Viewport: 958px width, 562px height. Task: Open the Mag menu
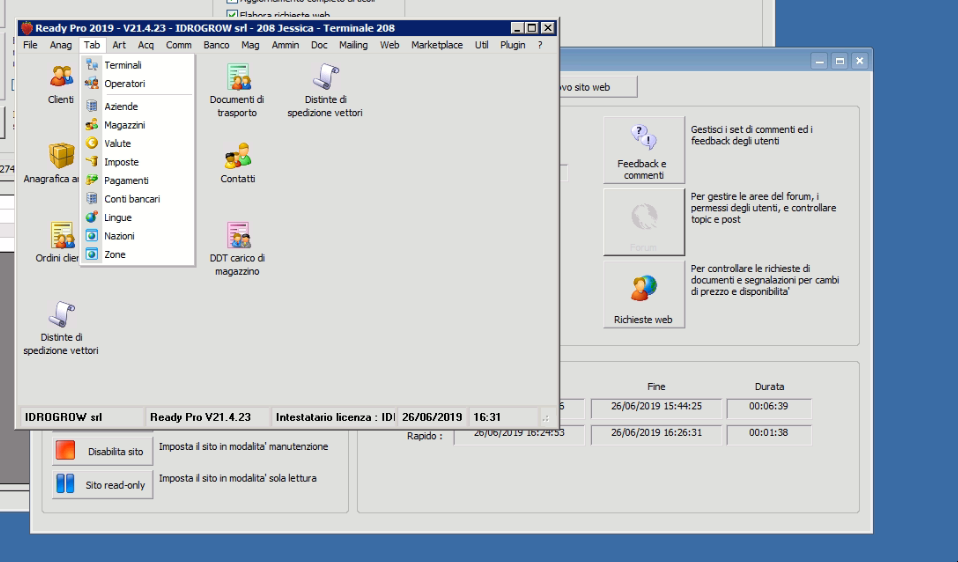[x=250, y=45]
